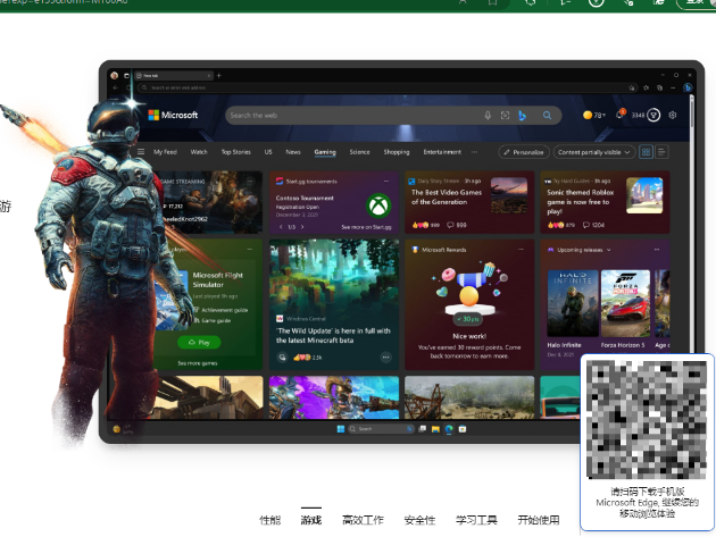Click the visual search camera icon

(505, 116)
